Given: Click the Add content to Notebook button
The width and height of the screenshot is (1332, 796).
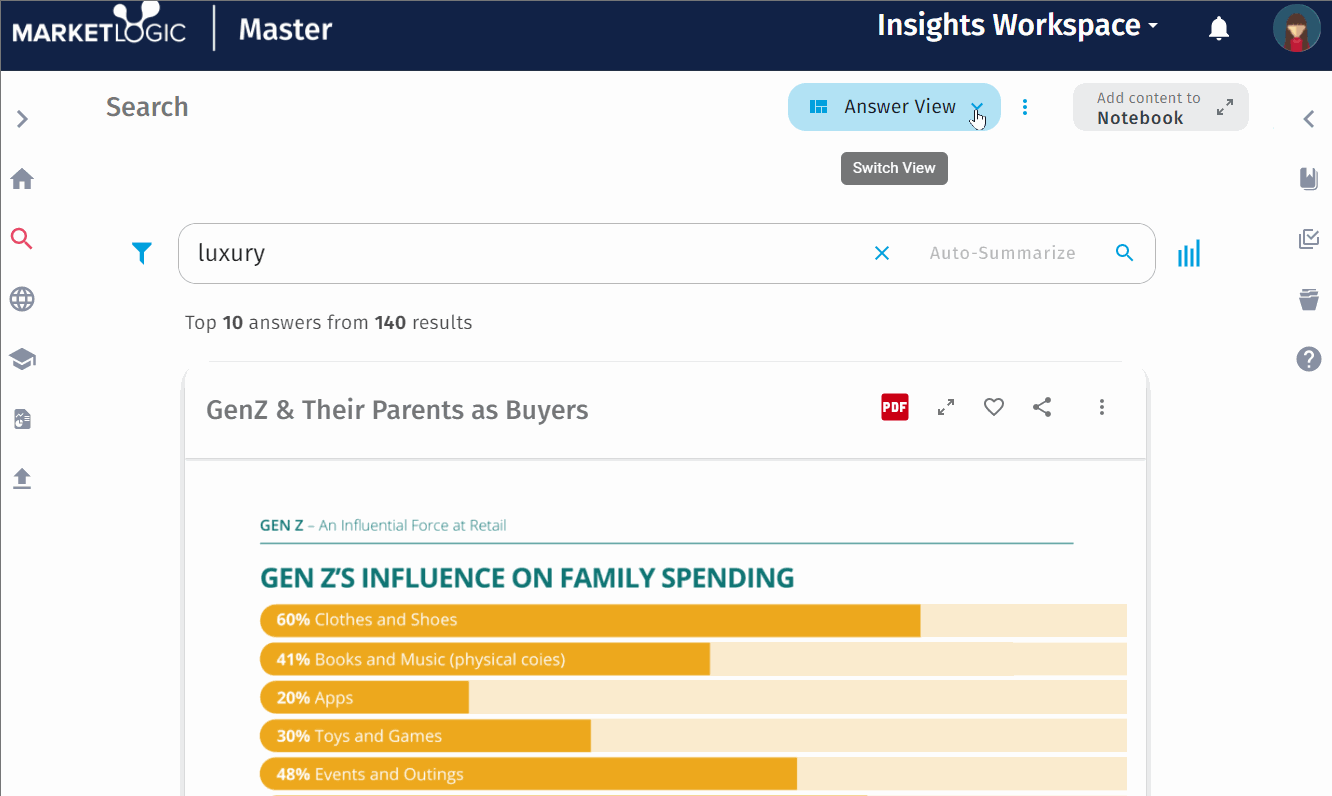Looking at the screenshot, I should (1161, 107).
